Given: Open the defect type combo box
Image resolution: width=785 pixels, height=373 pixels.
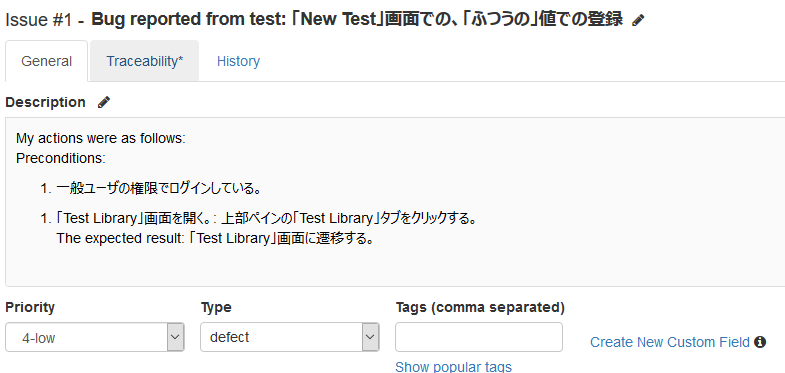Looking at the screenshot, I should pyautogui.click(x=290, y=337).
